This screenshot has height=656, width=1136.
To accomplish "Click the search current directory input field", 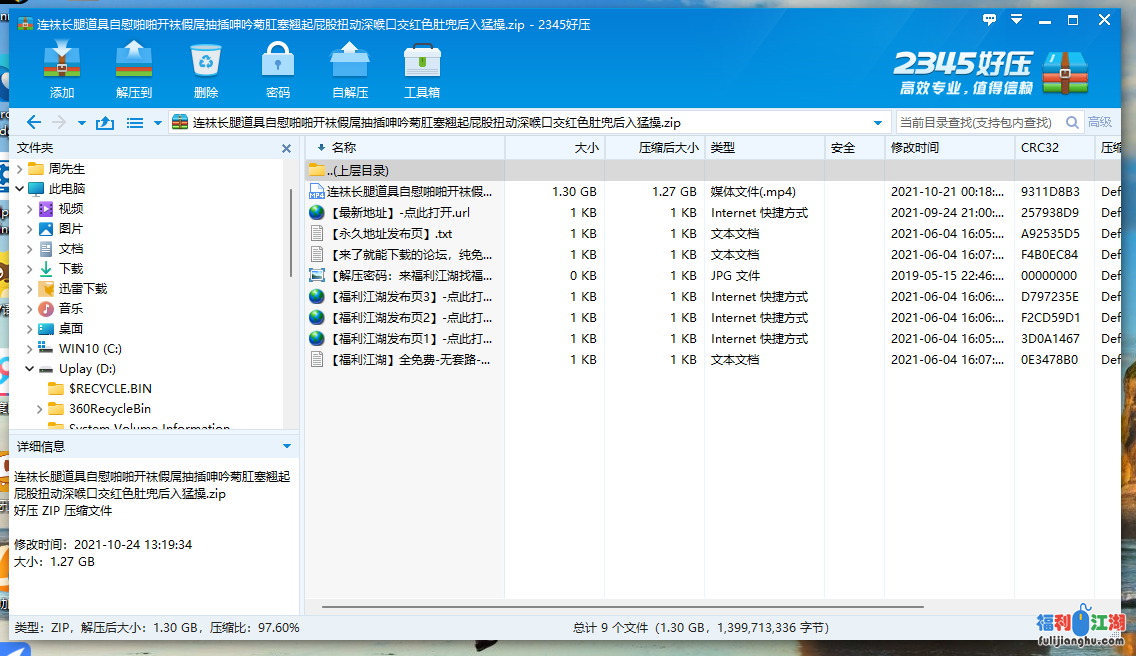I will click(x=975, y=123).
